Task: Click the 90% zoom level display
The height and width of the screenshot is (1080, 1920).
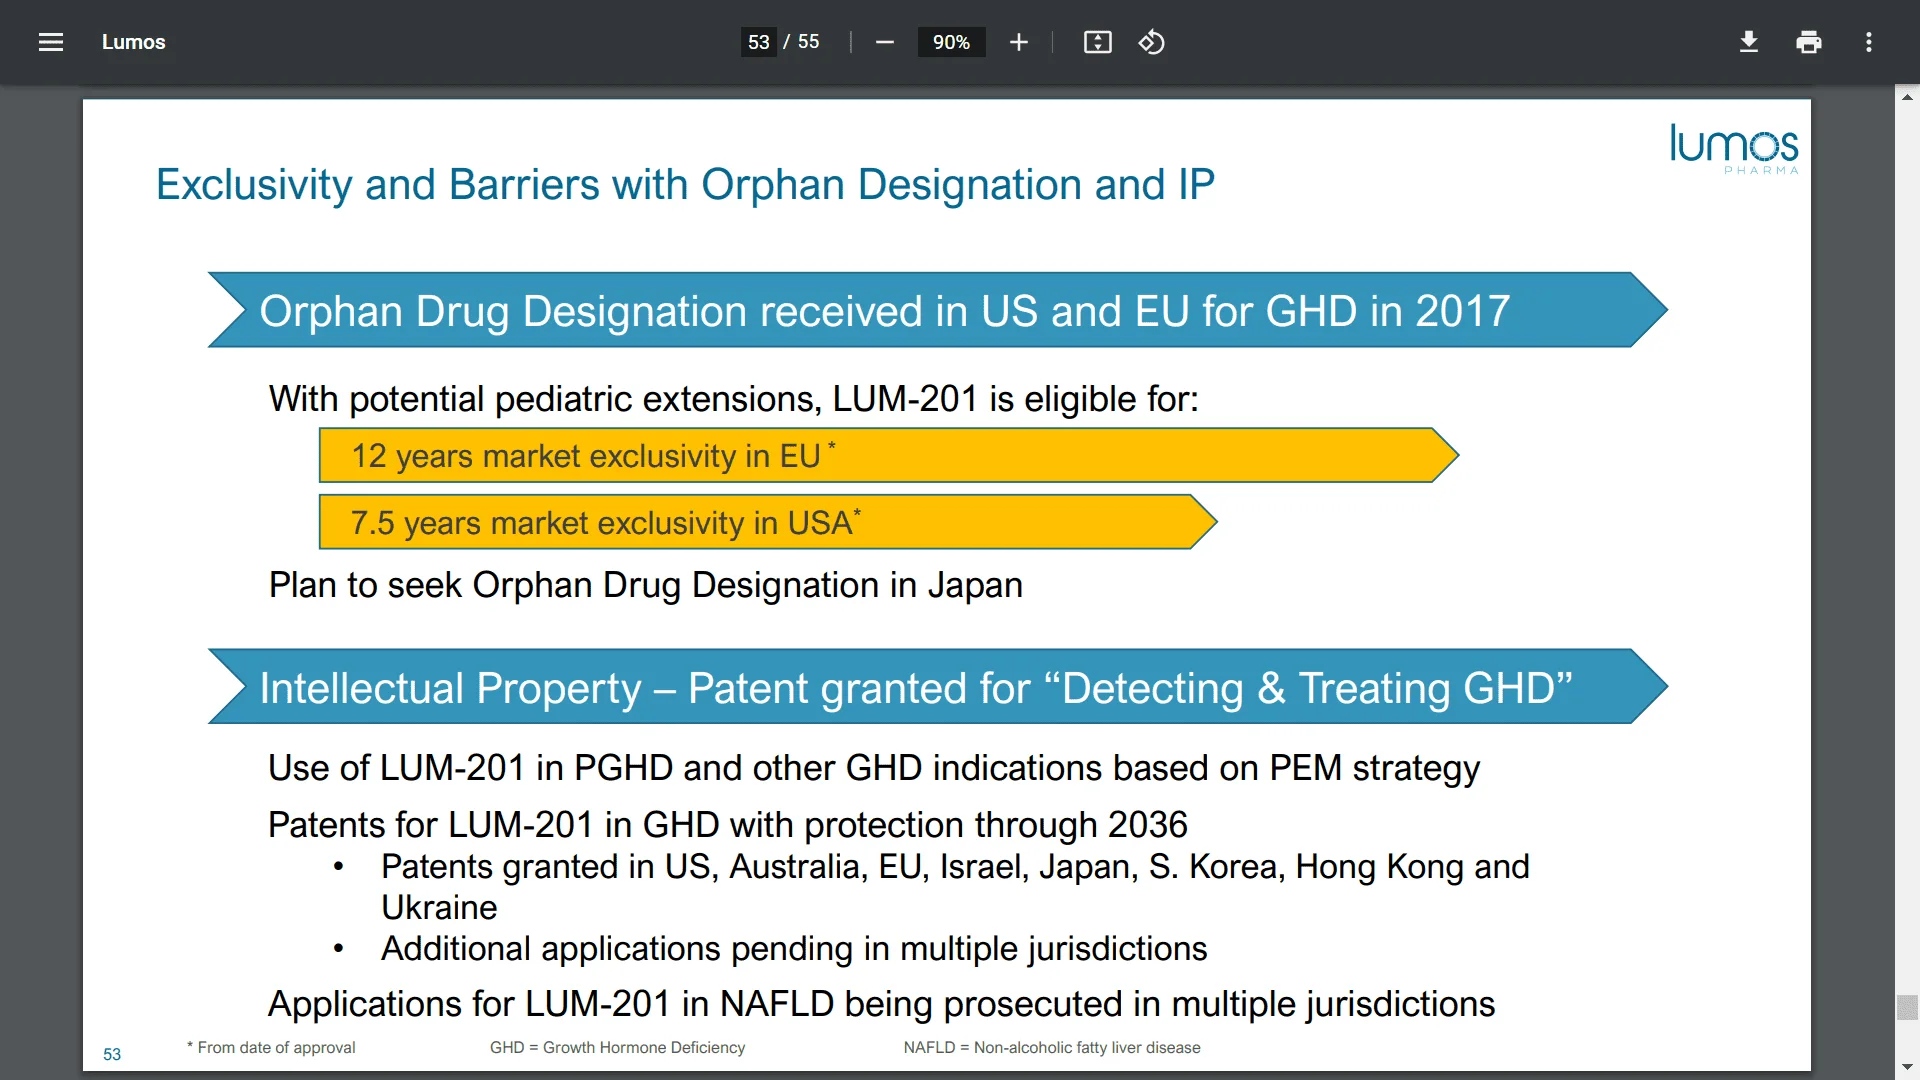Action: click(x=951, y=42)
